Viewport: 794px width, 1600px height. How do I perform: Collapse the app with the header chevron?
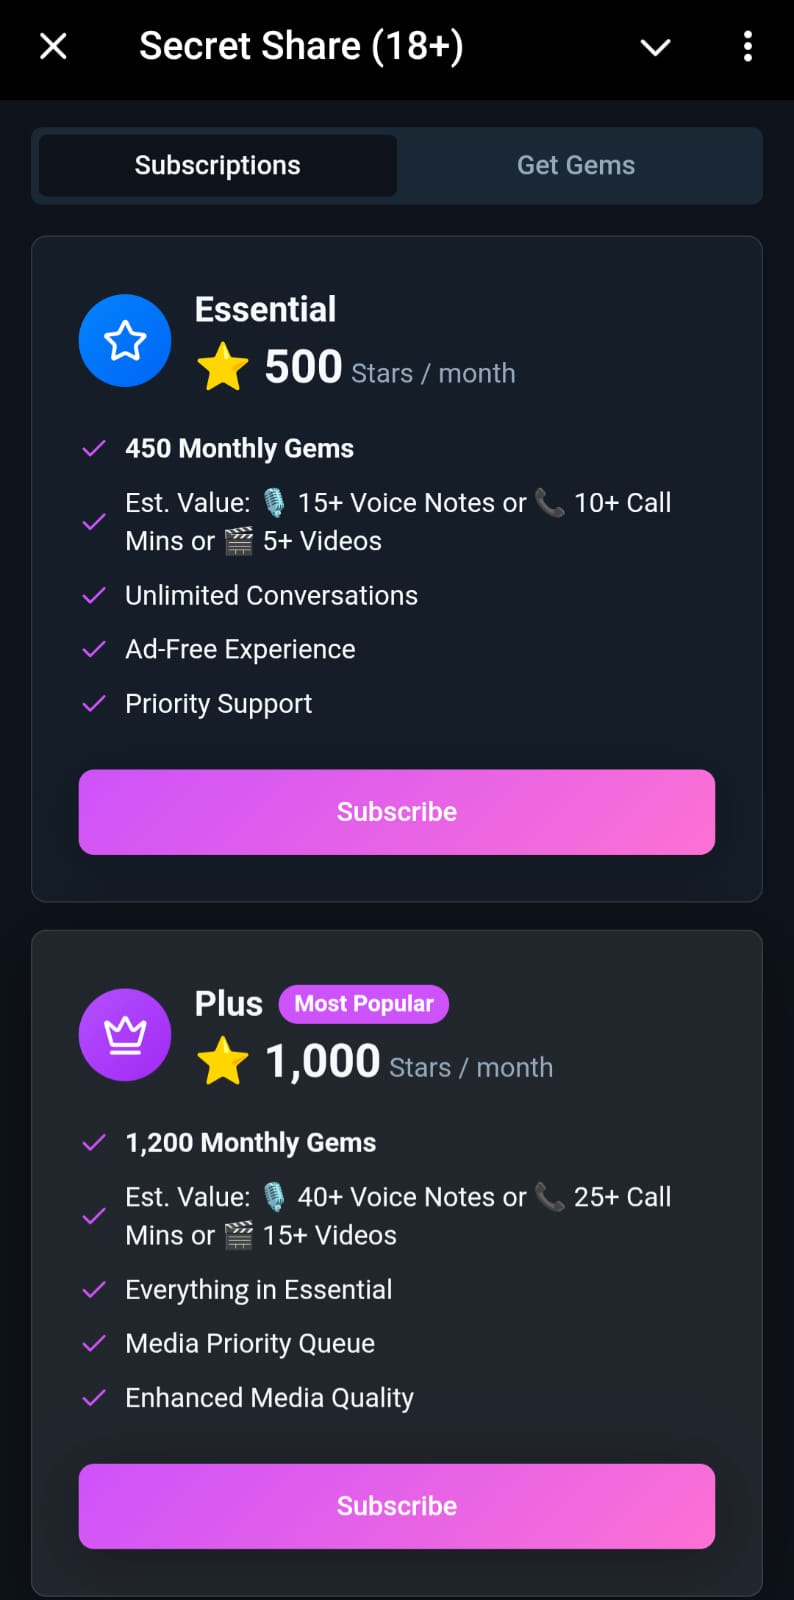655,47
